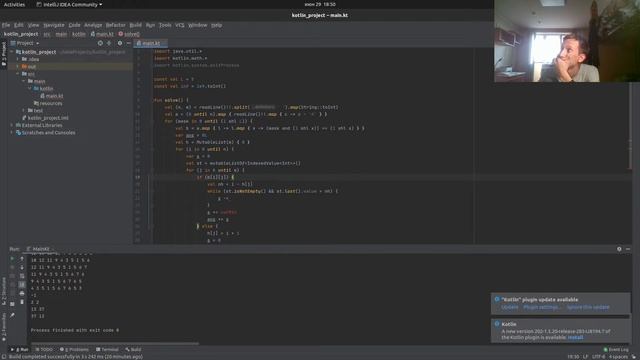Click Update link in Kotlin plugin notification
The width and height of the screenshot is (640, 360).
509,307
